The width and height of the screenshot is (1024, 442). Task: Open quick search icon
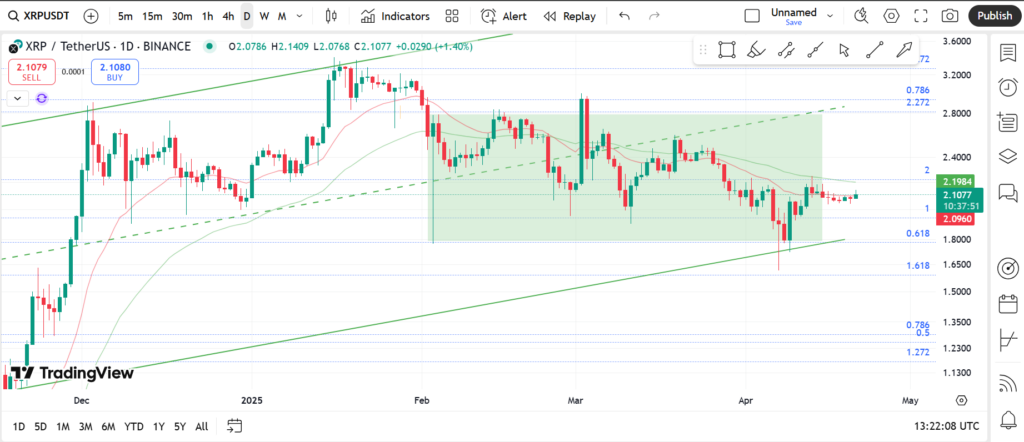click(x=861, y=16)
